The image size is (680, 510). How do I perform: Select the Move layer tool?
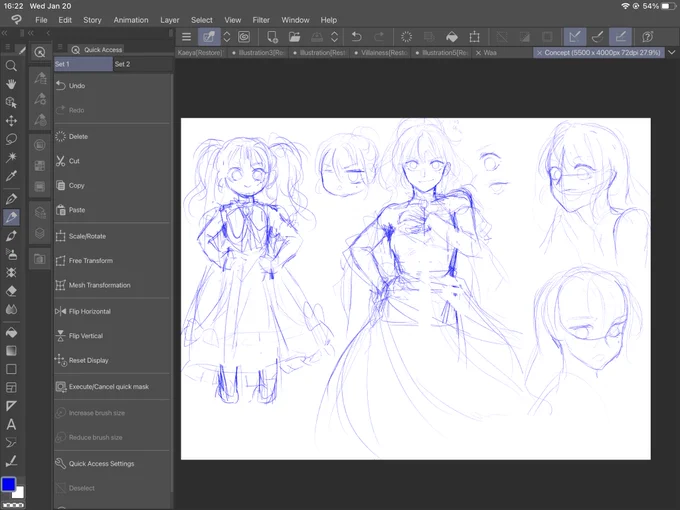click(11, 121)
